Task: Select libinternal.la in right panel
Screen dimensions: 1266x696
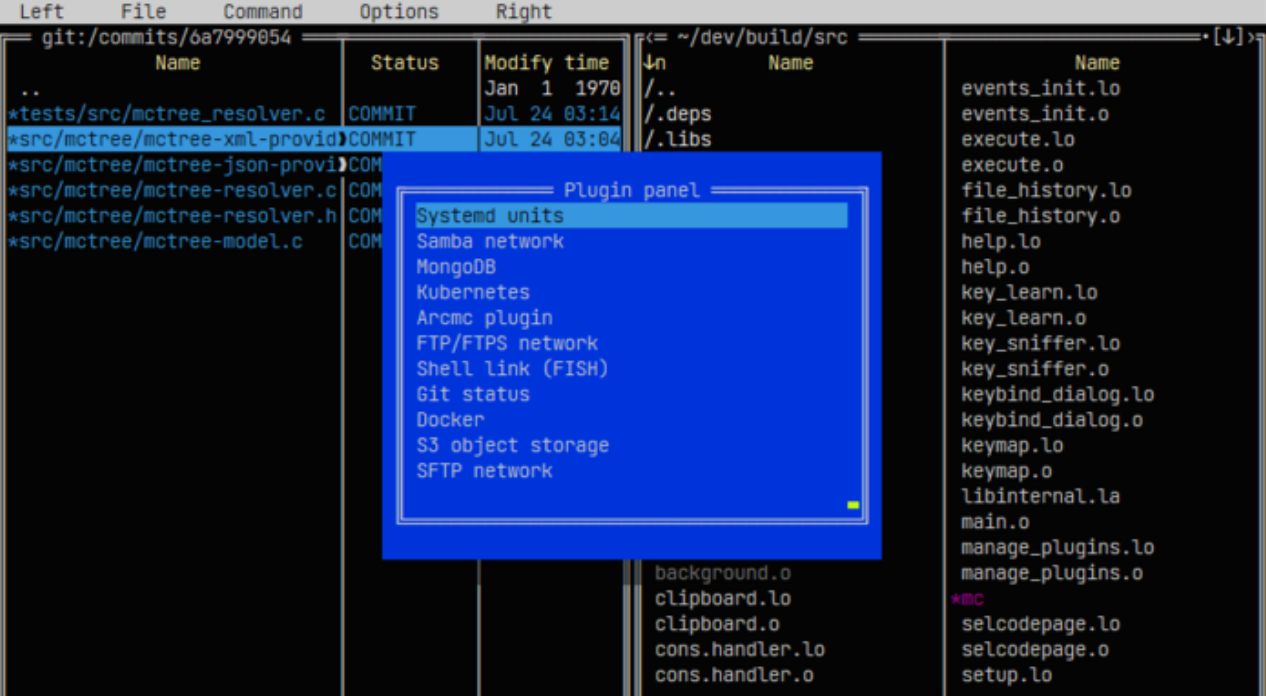Action: (1041, 496)
